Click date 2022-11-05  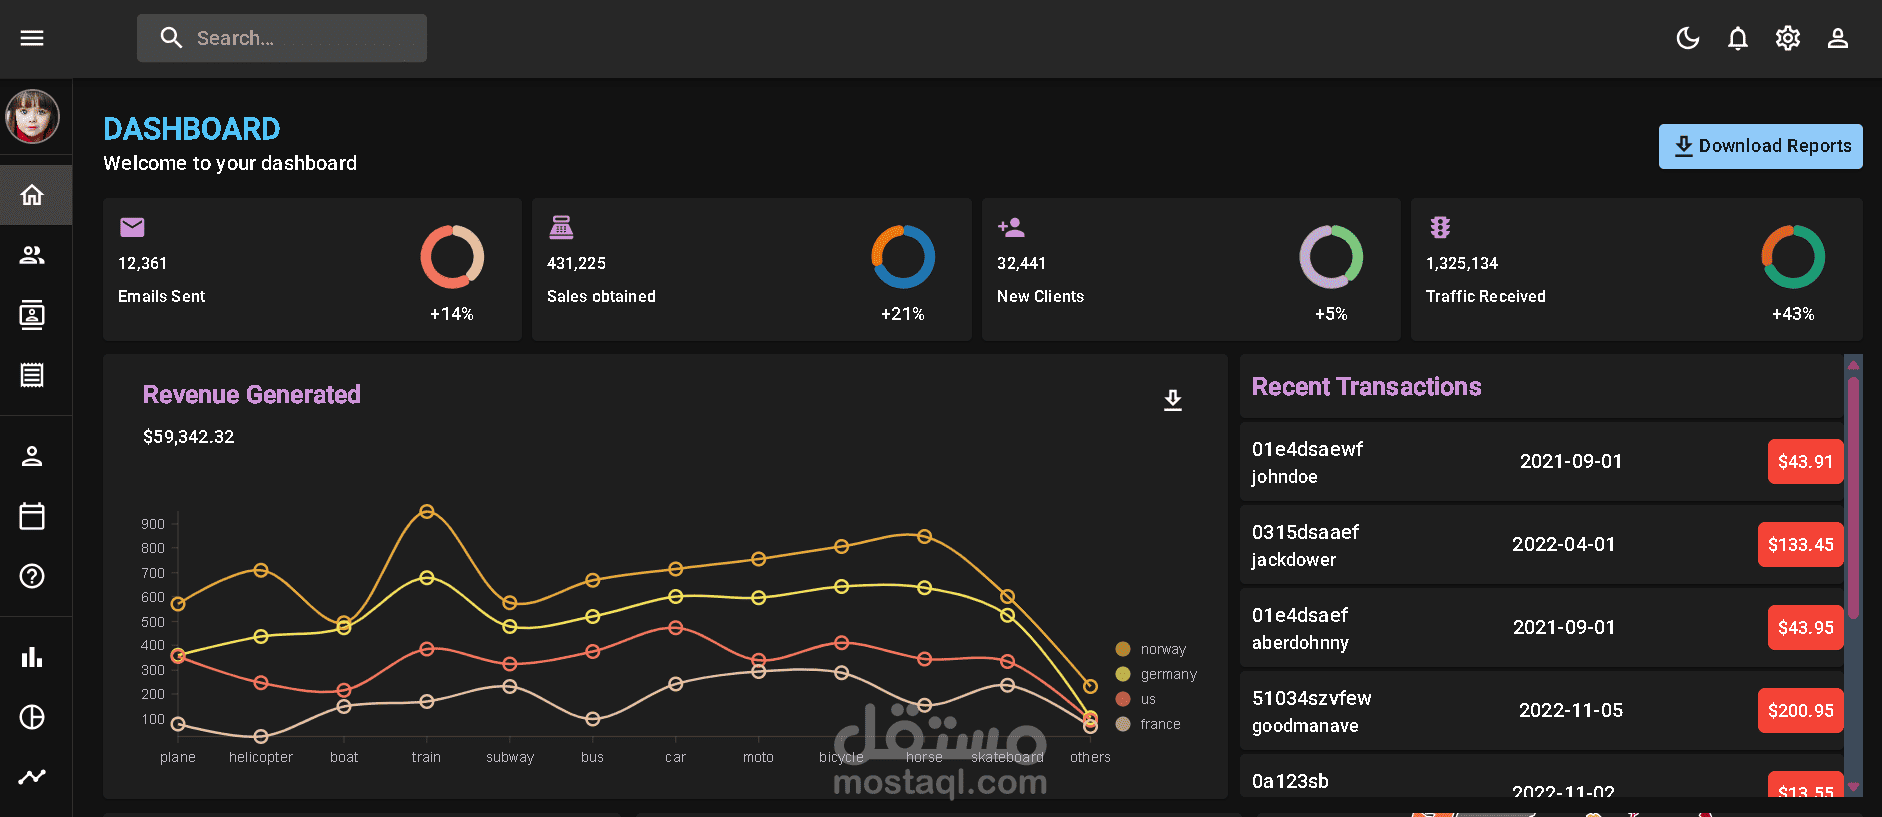(1571, 711)
